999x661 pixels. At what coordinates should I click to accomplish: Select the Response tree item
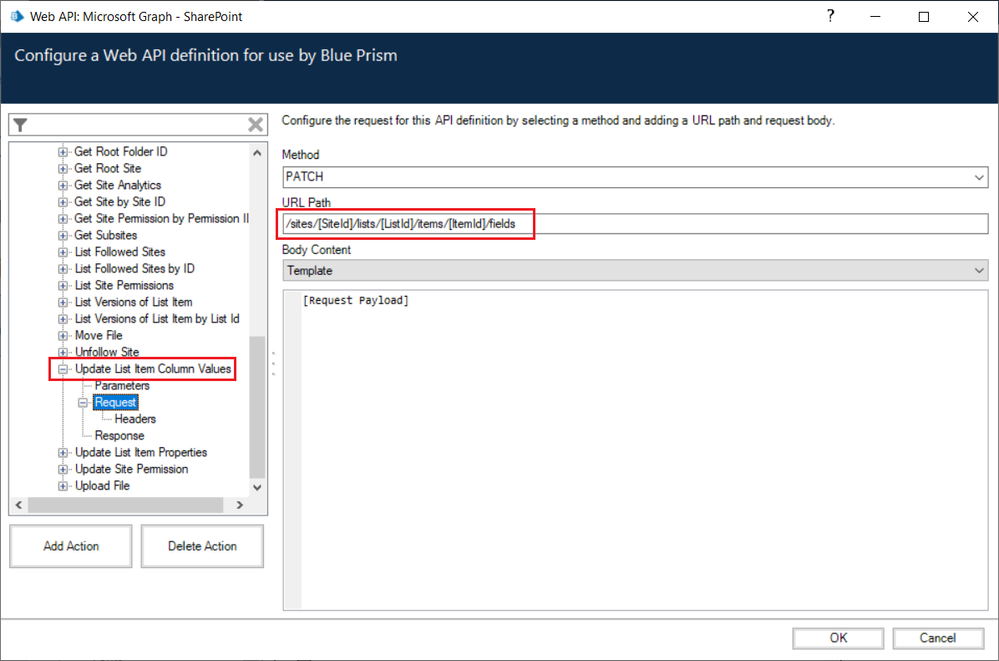tap(119, 435)
